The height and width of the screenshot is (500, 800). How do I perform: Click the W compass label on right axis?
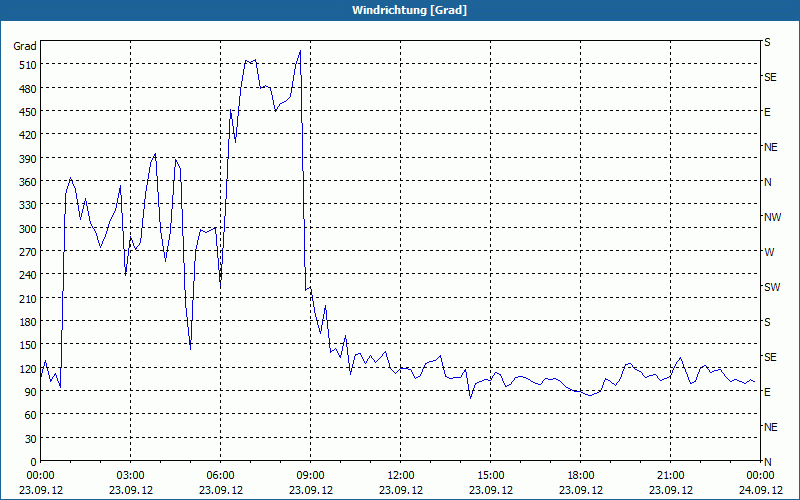click(x=769, y=252)
